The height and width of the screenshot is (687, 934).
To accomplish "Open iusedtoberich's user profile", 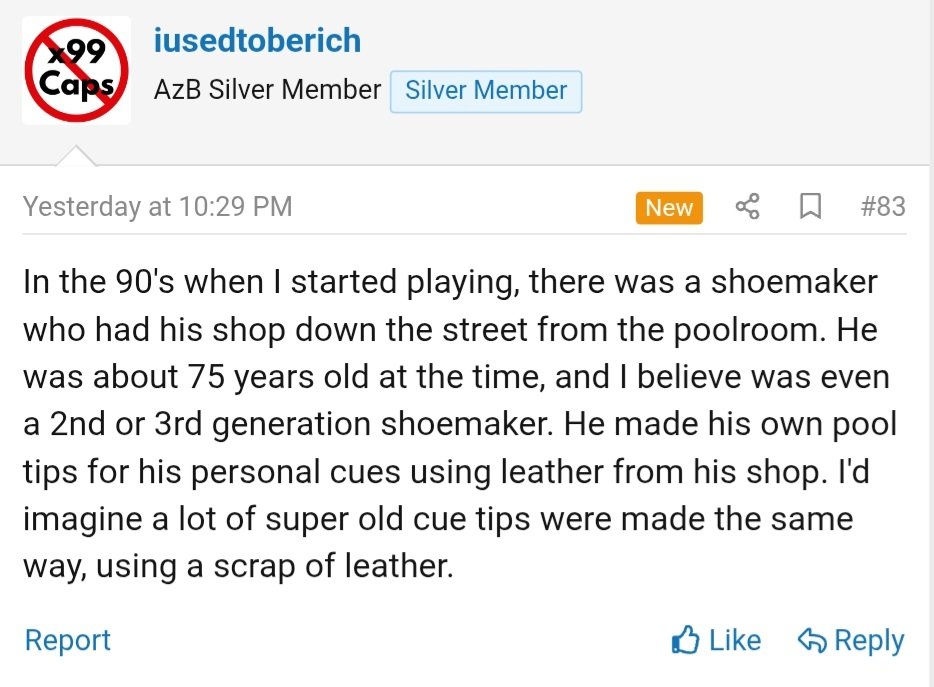I will point(257,41).
